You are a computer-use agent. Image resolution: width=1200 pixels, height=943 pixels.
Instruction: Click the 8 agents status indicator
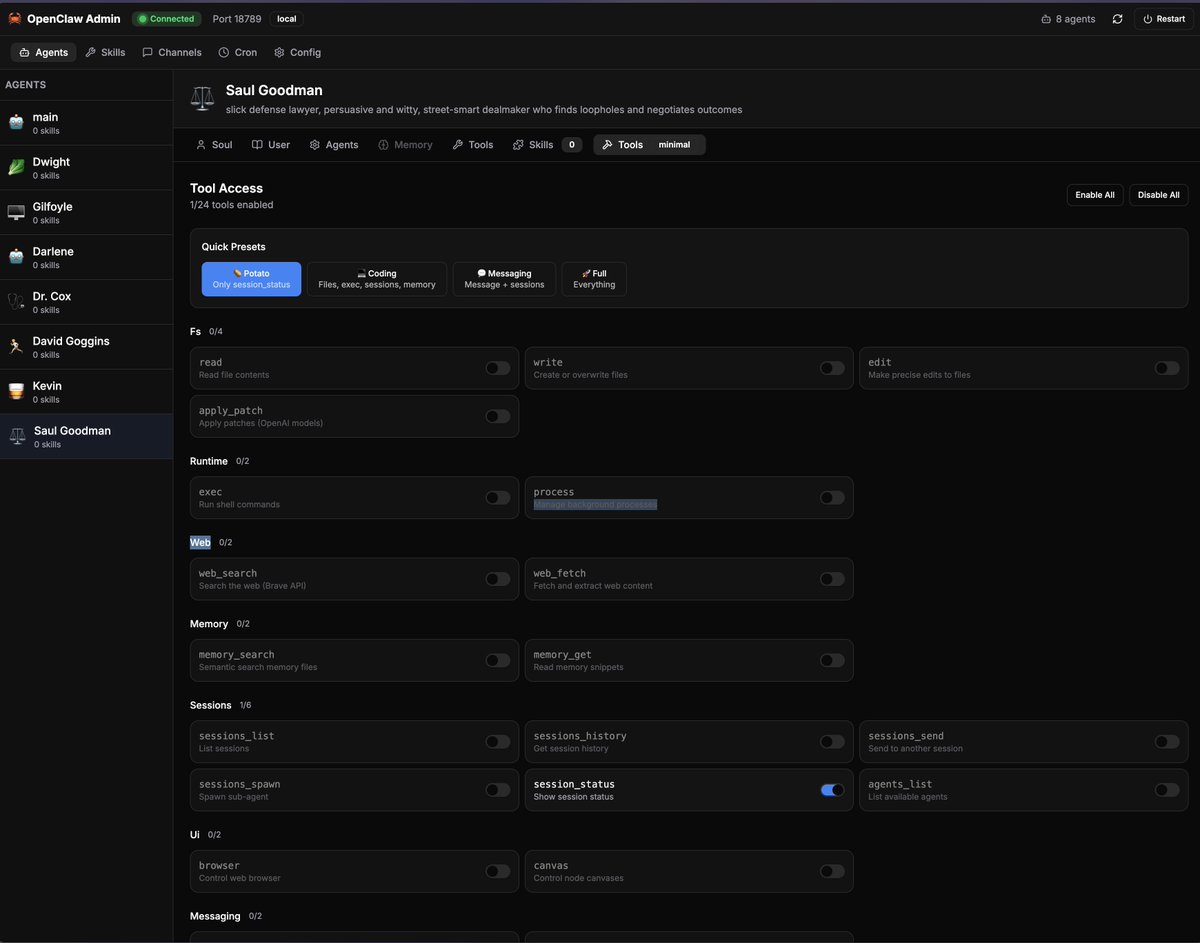tap(1066, 18)
